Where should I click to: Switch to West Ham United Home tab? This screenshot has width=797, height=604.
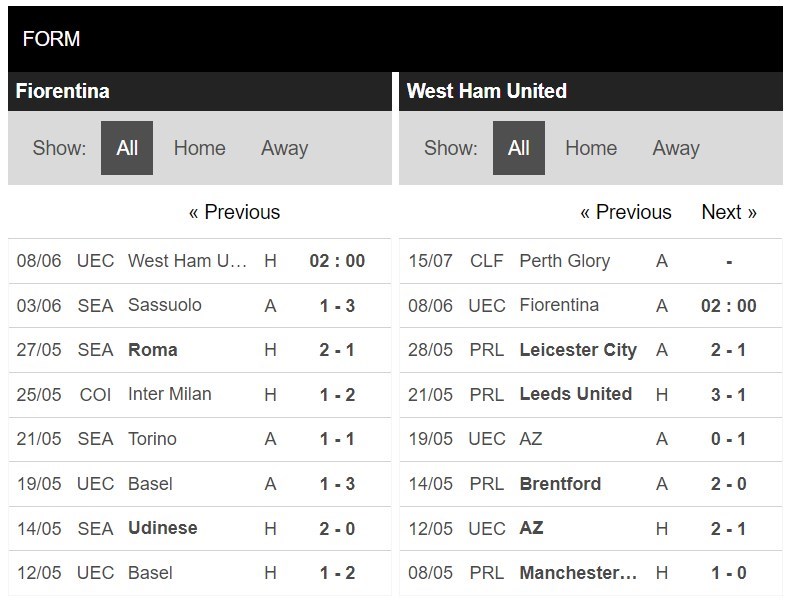[x=591, y=148]
